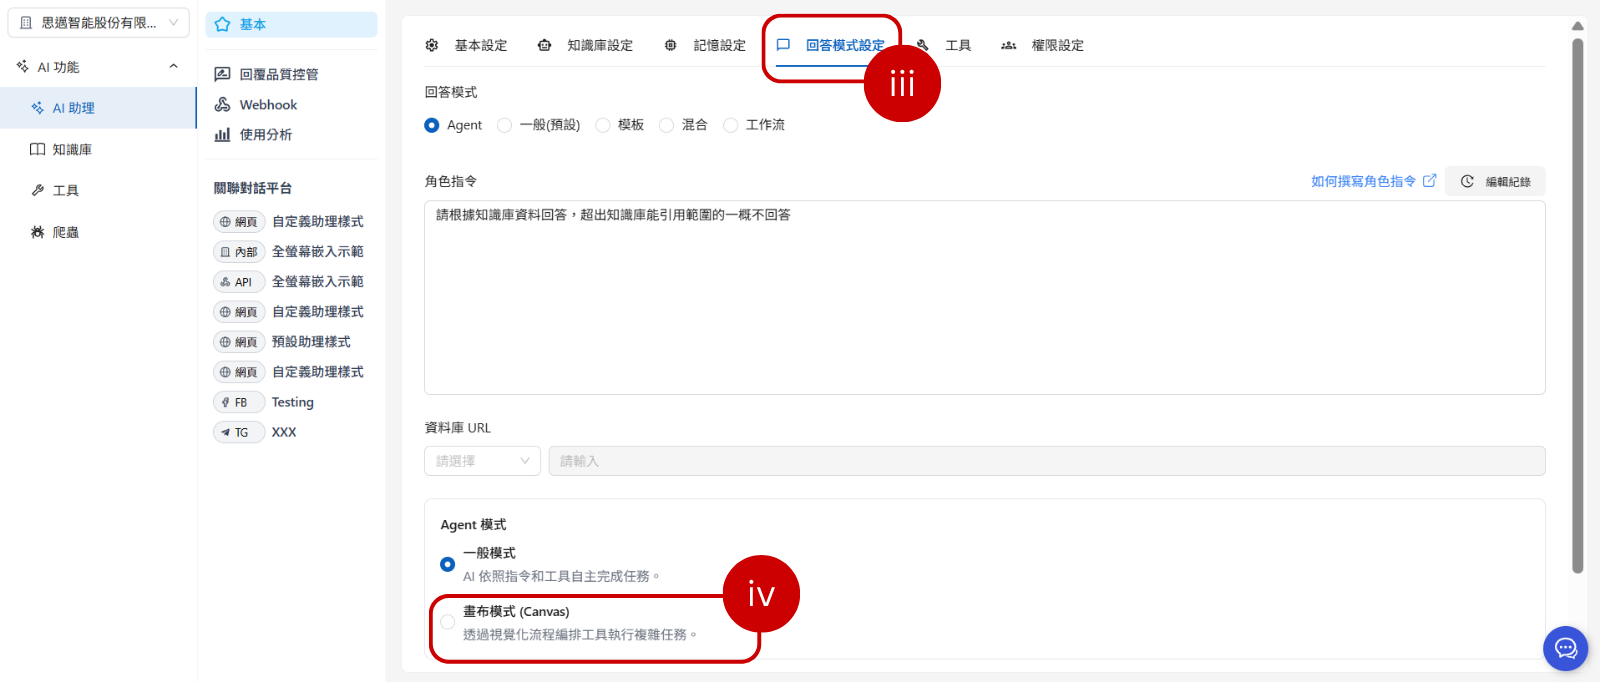1600x682 pixels.
Task: Click the Webhook icon in sidebar
Action: point(222,105)
